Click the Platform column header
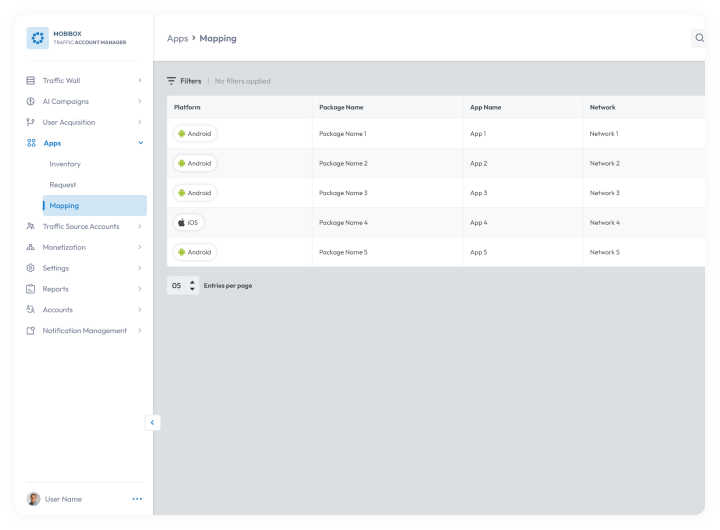720x530 pixels. (x=187, y=107)
